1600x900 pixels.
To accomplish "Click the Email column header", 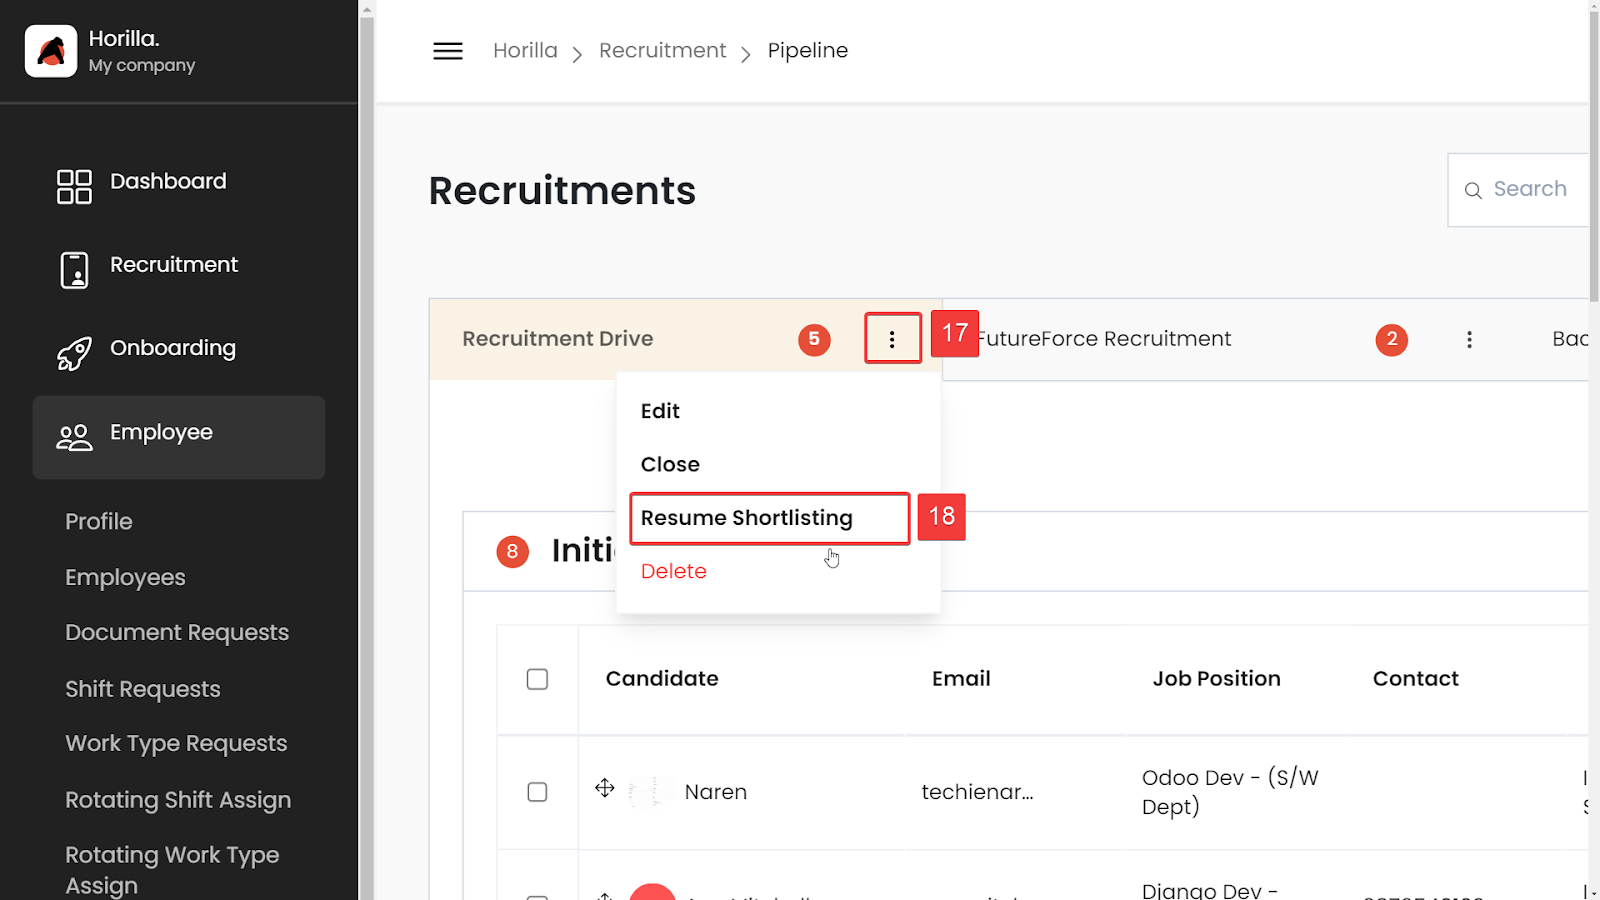I will [961, 679].
